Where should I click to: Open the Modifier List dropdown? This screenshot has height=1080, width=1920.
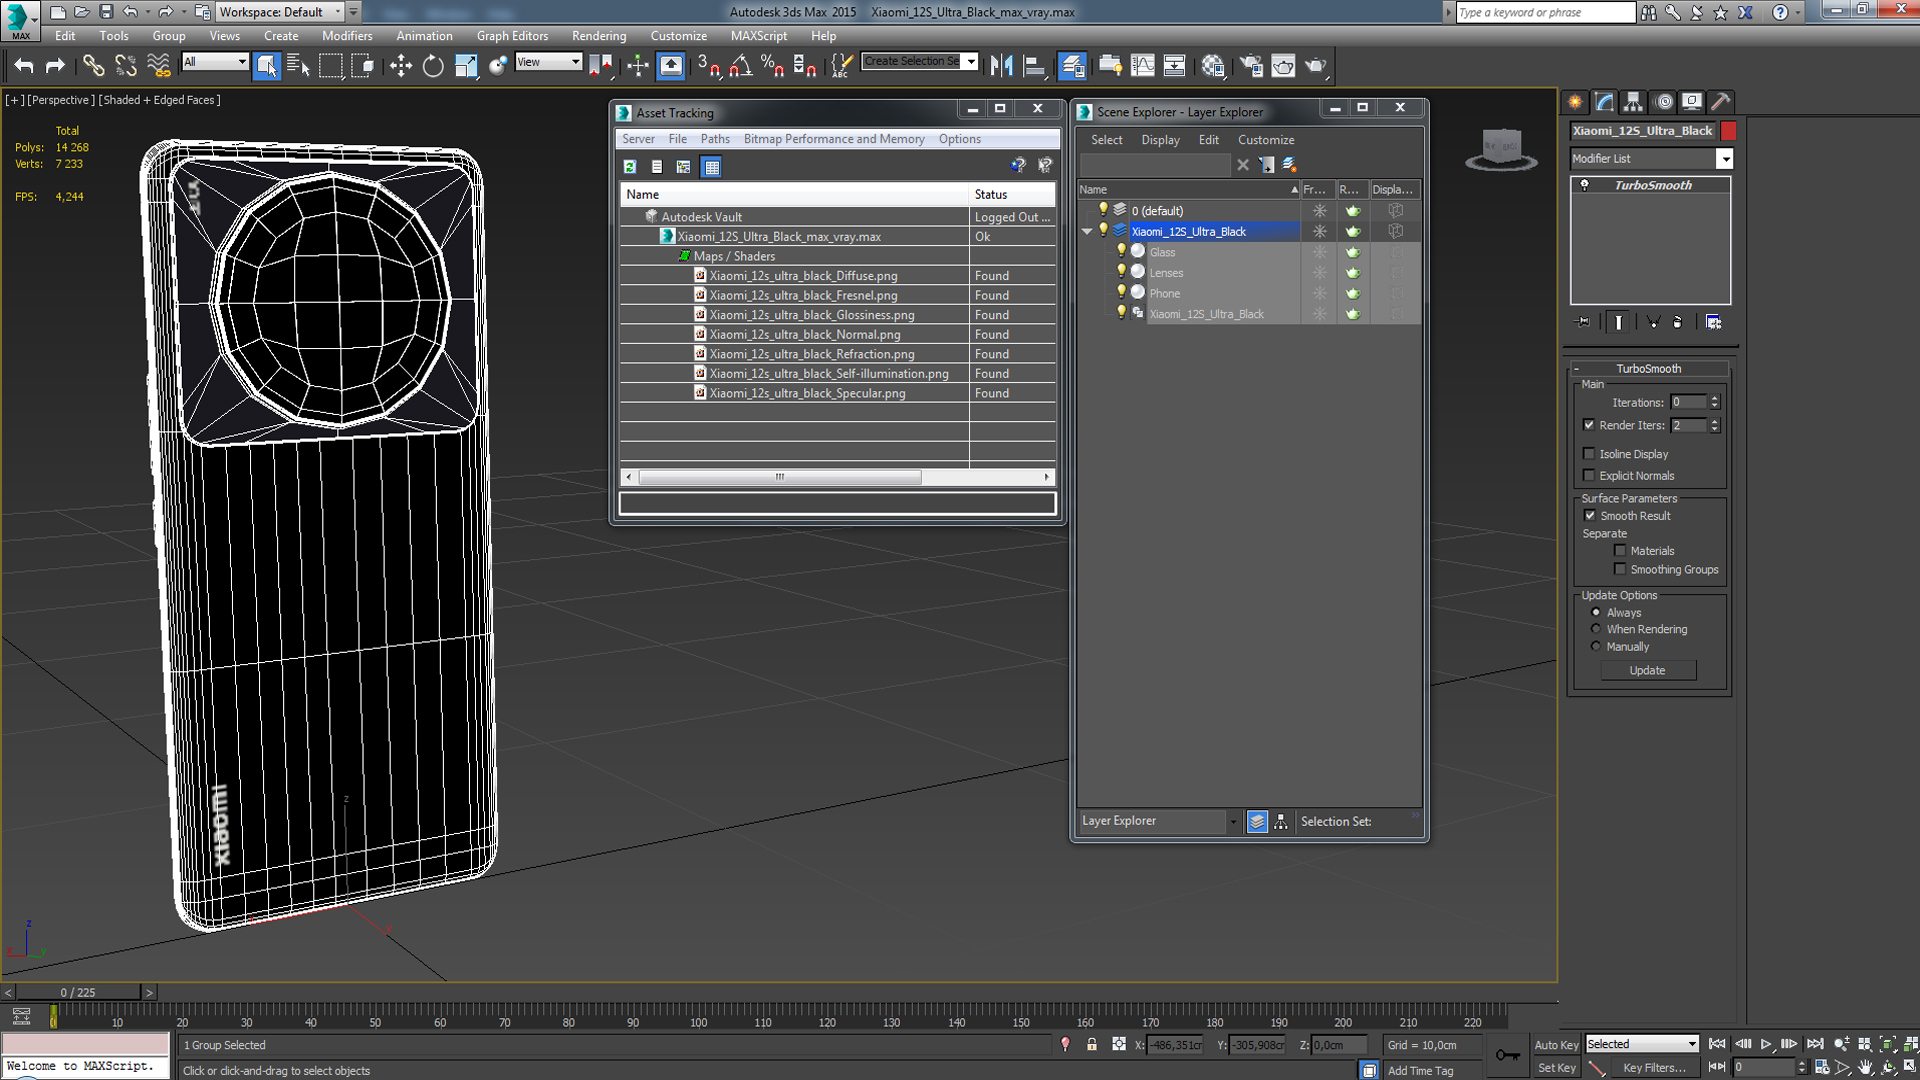1724,159
